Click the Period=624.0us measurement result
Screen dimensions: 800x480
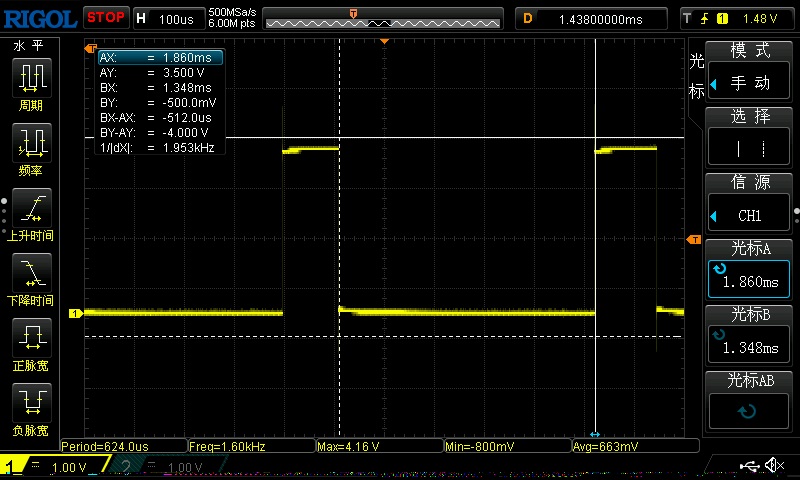(123, 446)
